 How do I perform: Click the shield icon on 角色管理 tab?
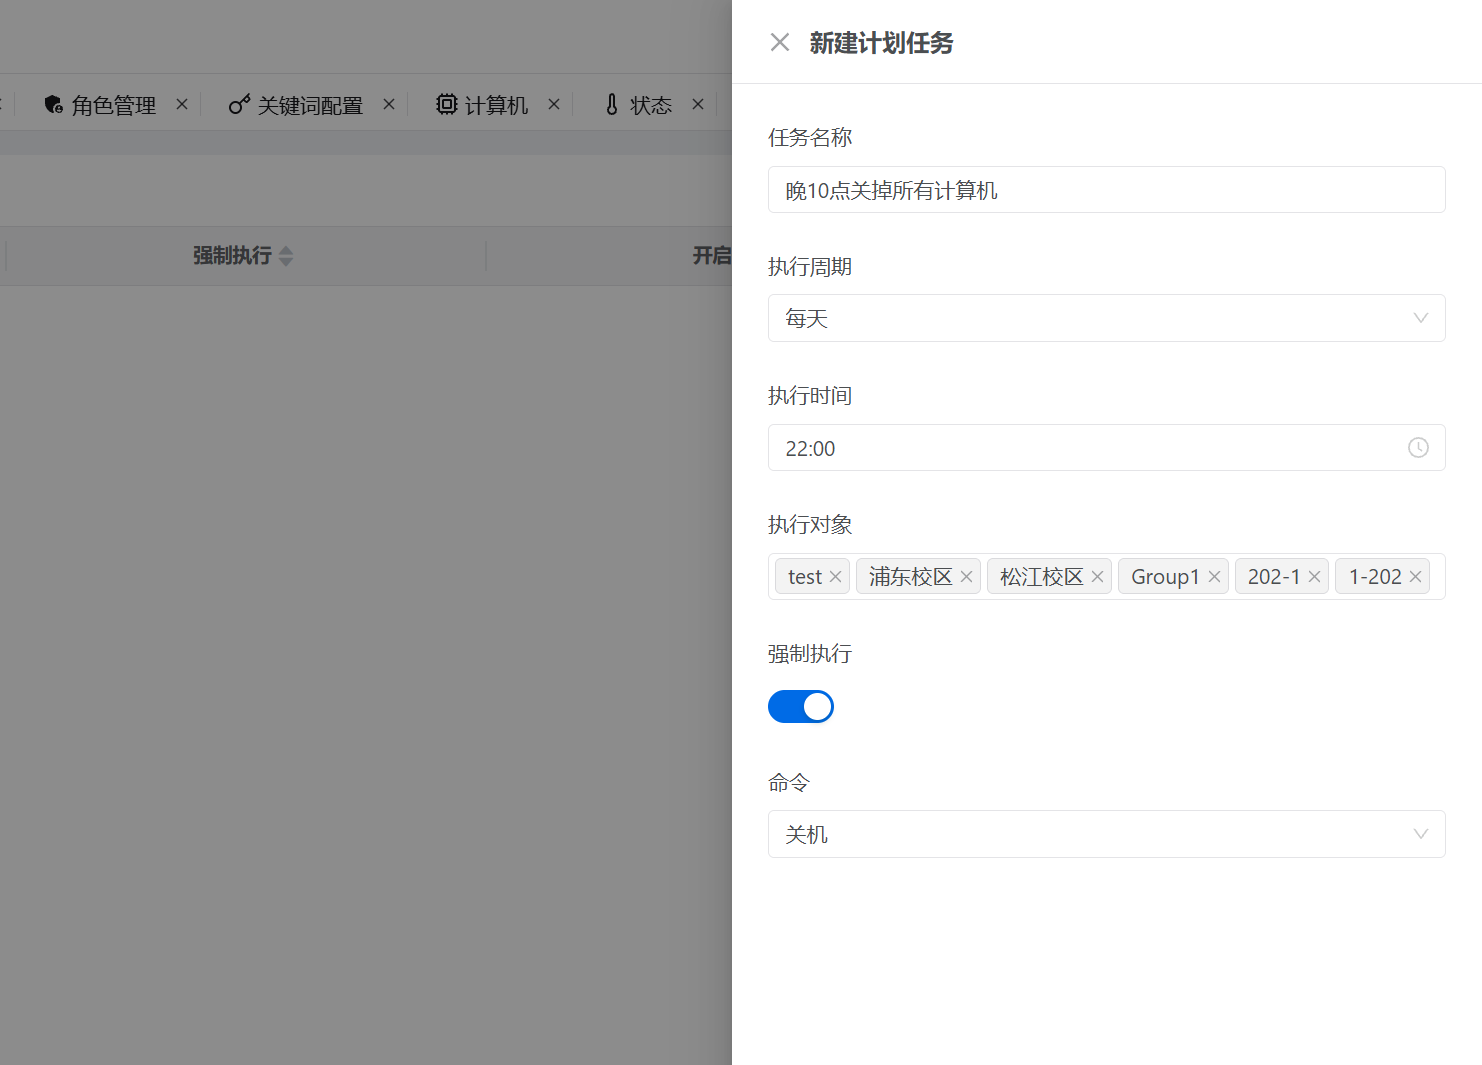(52, 104)
